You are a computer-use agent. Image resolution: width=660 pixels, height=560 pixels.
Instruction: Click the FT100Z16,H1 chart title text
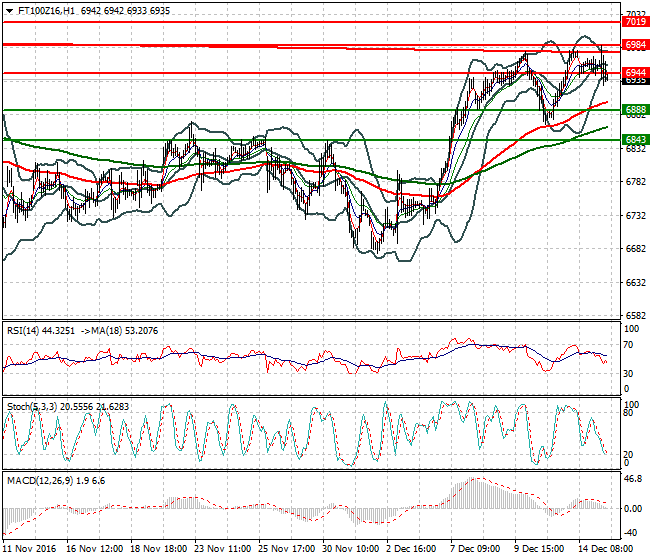pyautogui.click(x=46, y=11)
